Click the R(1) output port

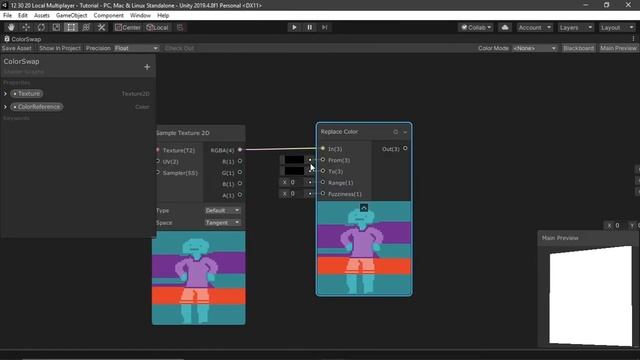click(240, 161)
